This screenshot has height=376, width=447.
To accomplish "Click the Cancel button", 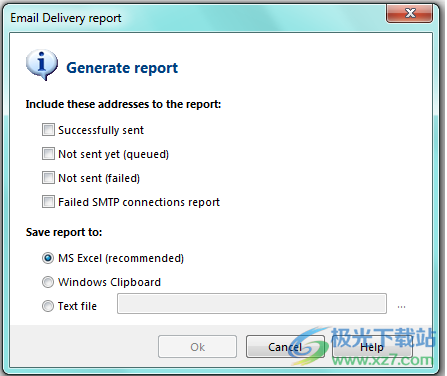I will pyautogui.click(x=285, y=347).
